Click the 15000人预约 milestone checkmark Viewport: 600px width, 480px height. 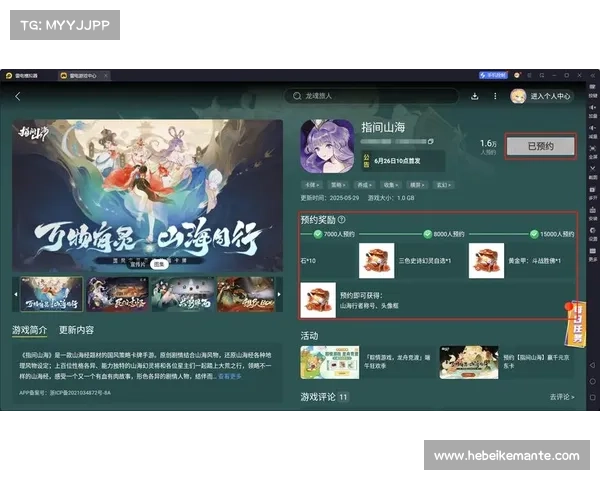point(534,234)
